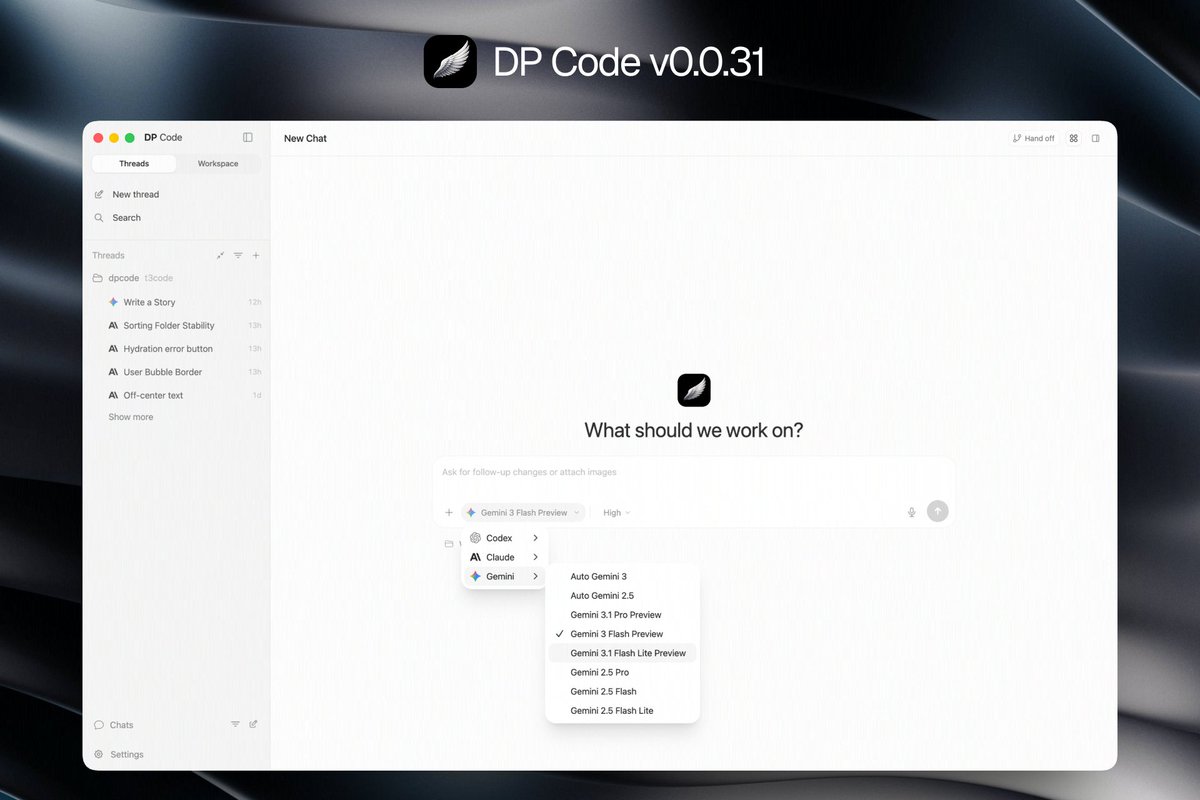
Task: Click the 1d timestamp on Off-center text
Action: 256,395
